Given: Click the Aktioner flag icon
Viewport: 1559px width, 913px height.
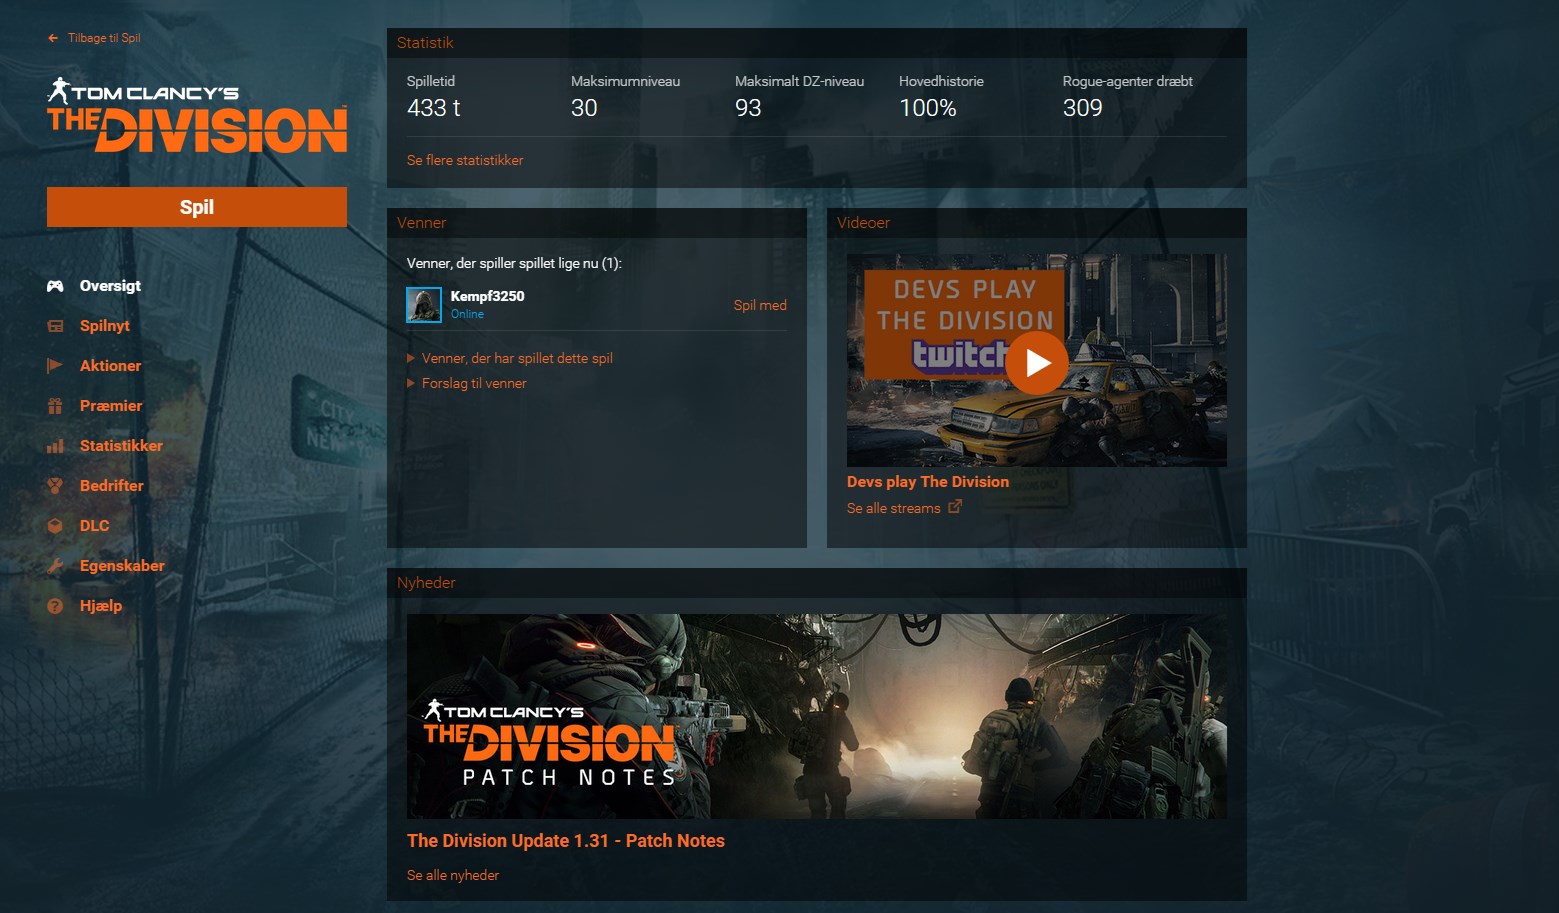Looking at the screenshot, I should coord(55,366).
